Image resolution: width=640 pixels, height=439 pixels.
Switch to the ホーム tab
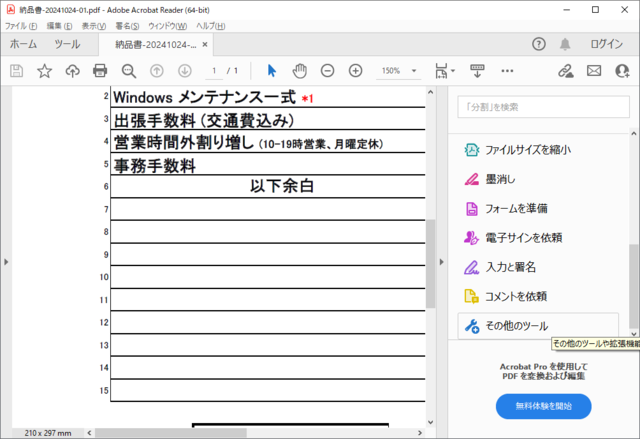[23, 44]
